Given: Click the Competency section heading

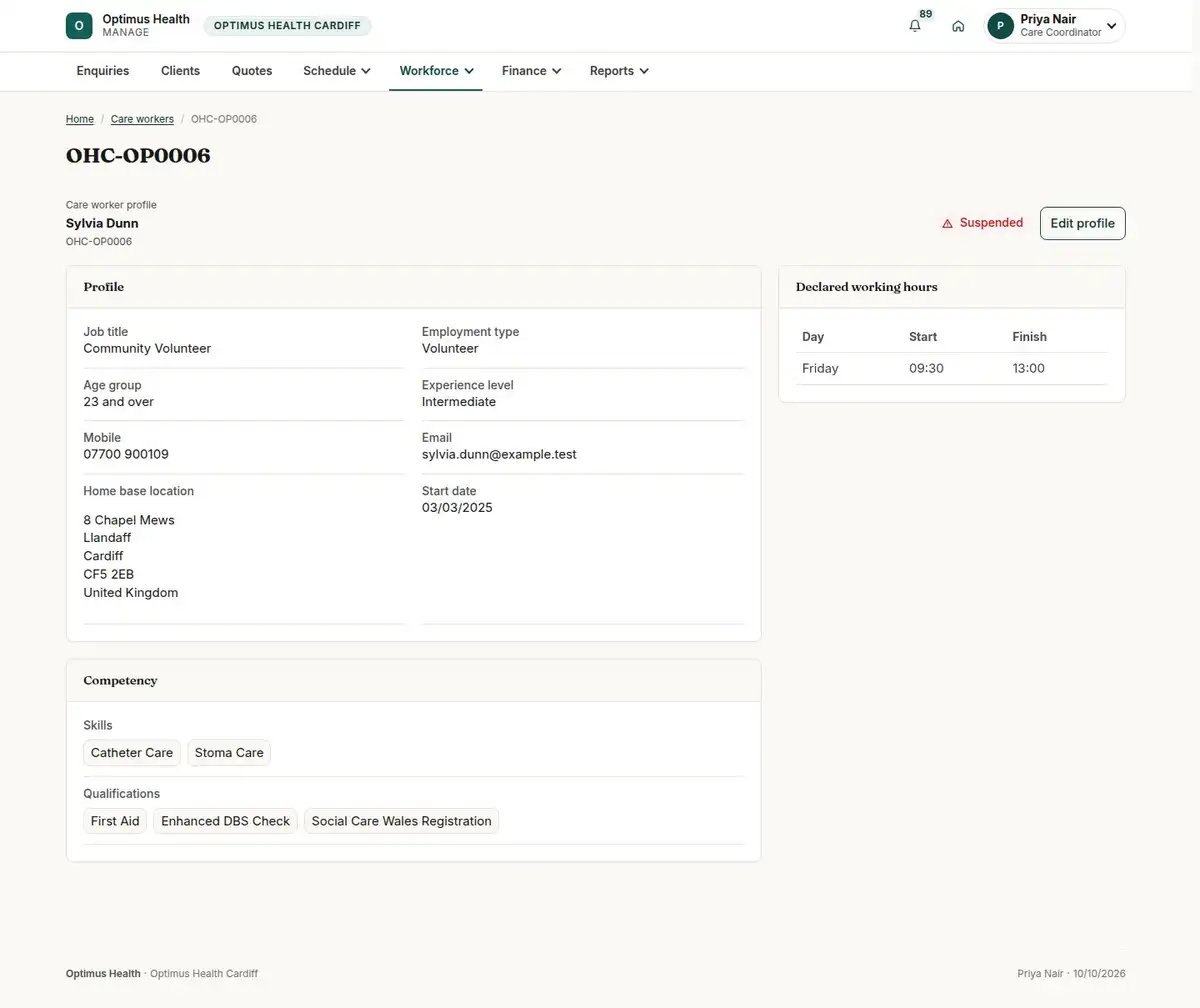Looking at the screenshot, I should [120, 680].
